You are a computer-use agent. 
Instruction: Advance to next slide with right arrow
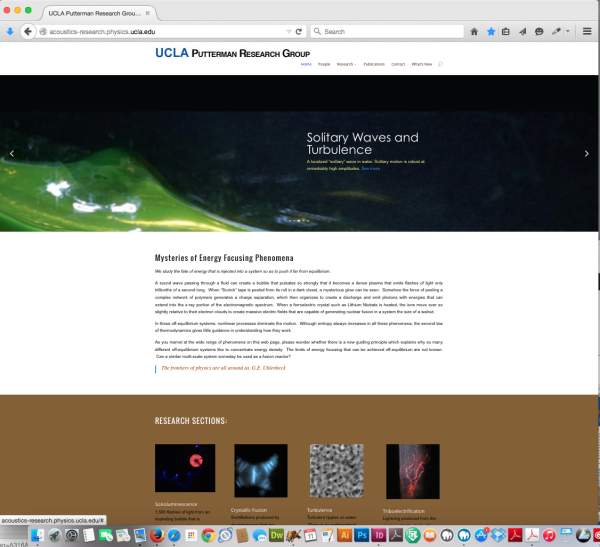(586, 153)
